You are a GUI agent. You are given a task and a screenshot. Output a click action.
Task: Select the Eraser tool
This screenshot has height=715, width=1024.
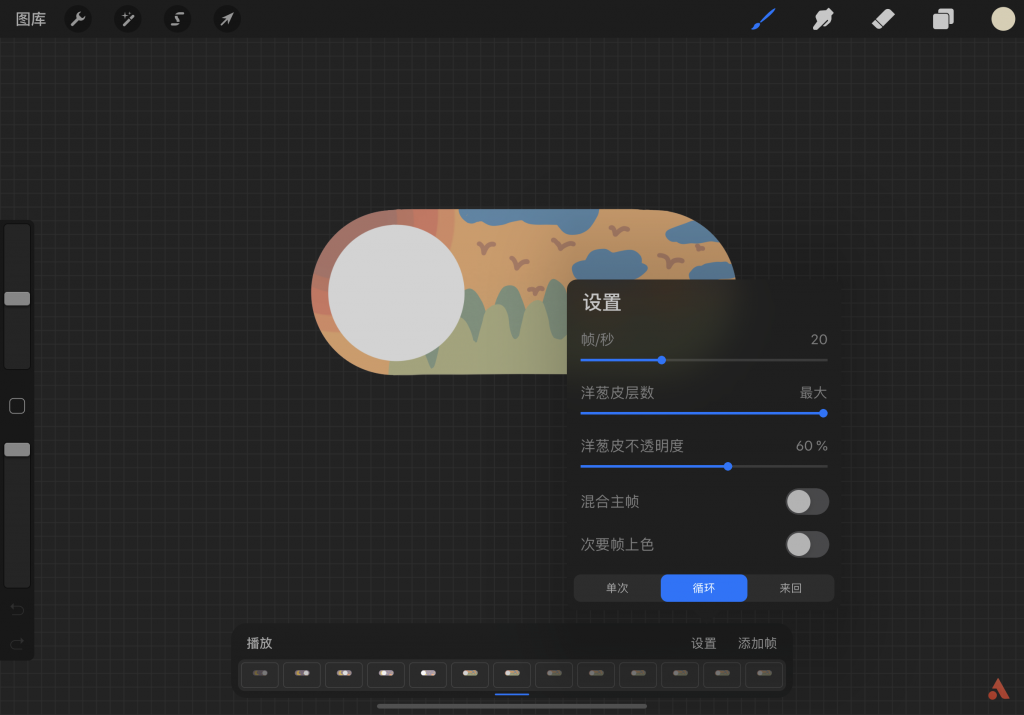pos(883,19)
